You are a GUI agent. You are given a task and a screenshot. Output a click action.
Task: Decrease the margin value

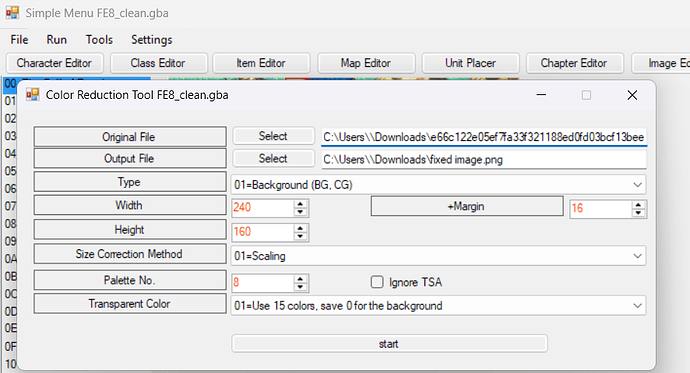pyautogui.click(x=639, y=213)
